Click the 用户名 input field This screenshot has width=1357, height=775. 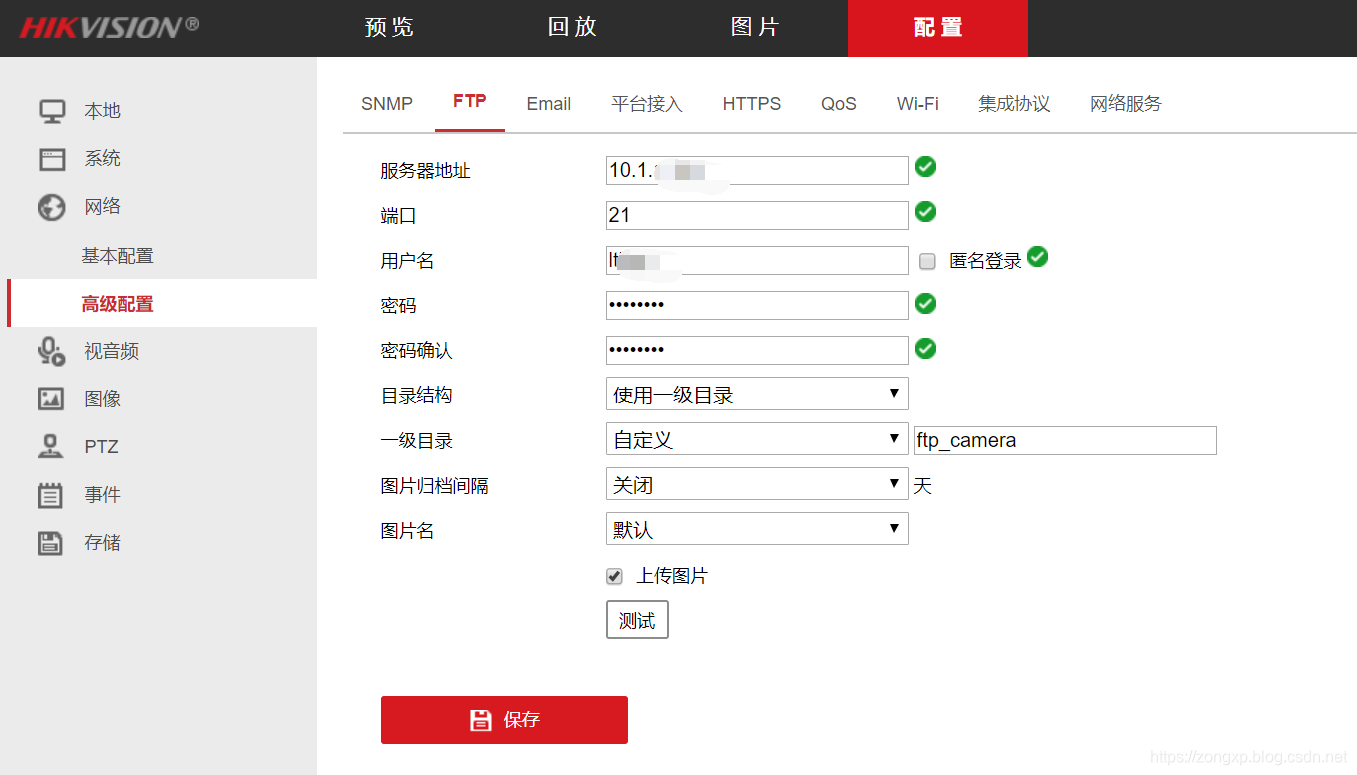coord(757,260)
